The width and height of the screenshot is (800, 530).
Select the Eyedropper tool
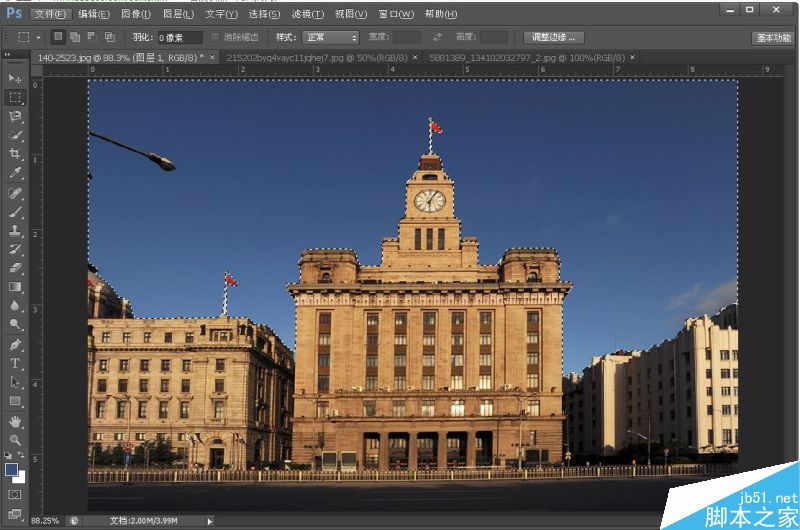(15, 172)
